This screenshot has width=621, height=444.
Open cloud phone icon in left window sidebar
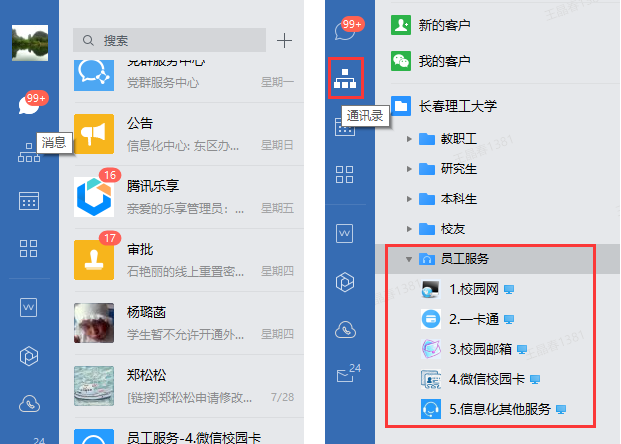(x=29, y=404)
